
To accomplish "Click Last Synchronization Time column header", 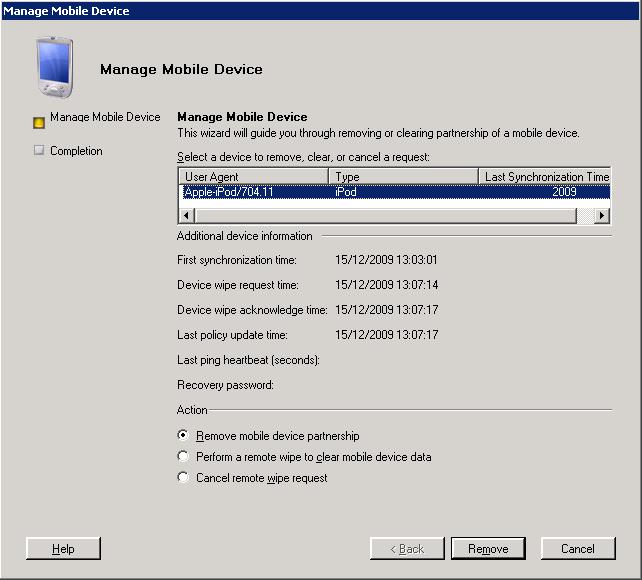I will (545, 177).
